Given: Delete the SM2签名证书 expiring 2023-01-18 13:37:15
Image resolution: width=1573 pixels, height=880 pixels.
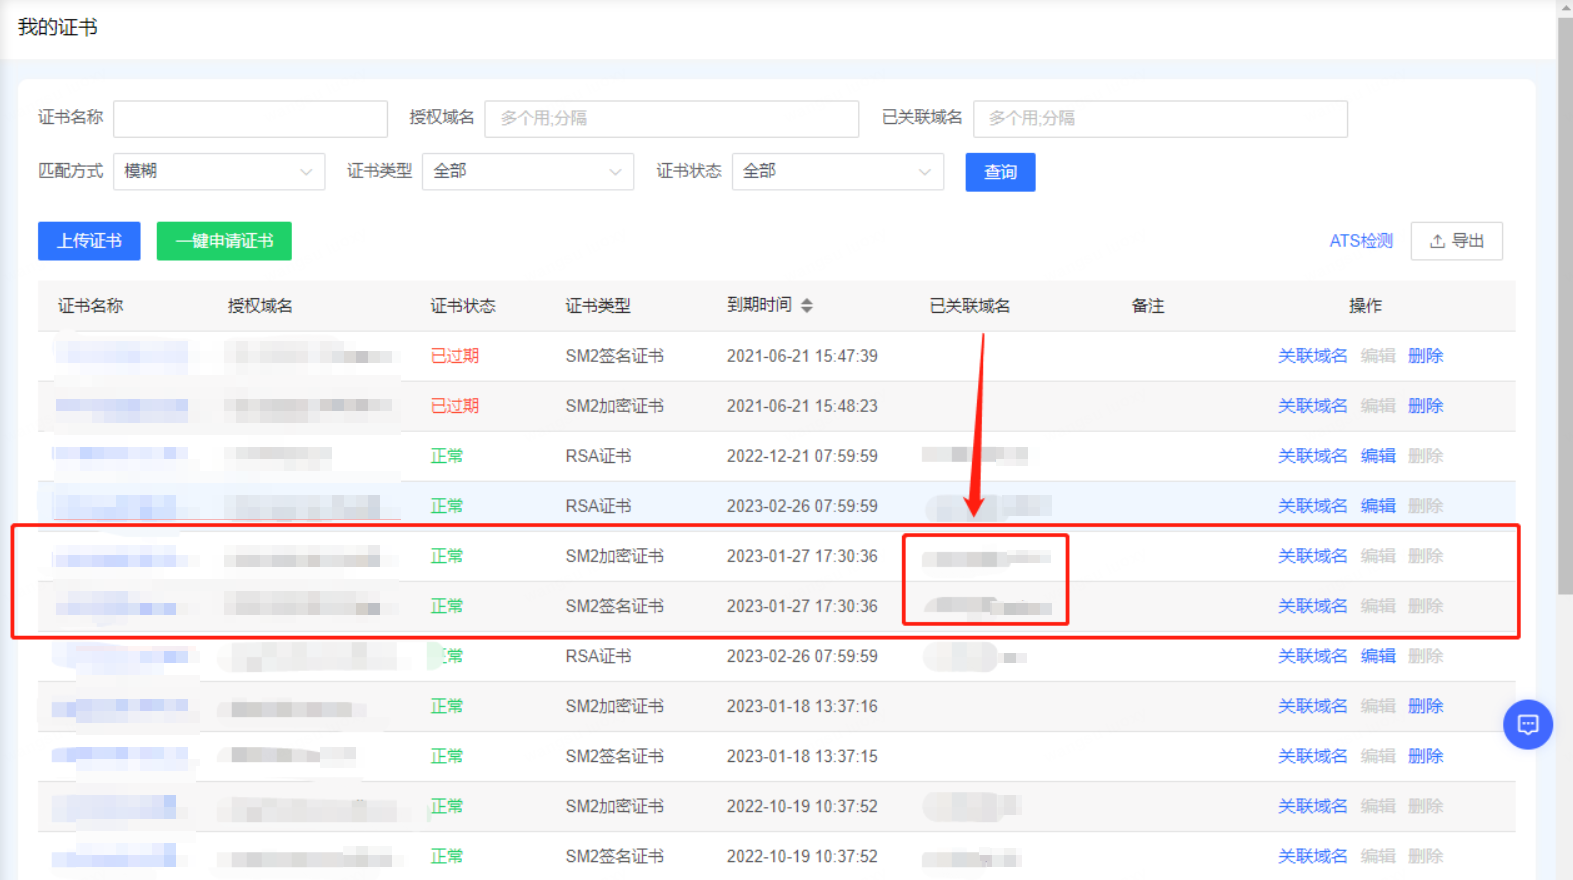Looking at the screenshot, I should point(1425,756).
